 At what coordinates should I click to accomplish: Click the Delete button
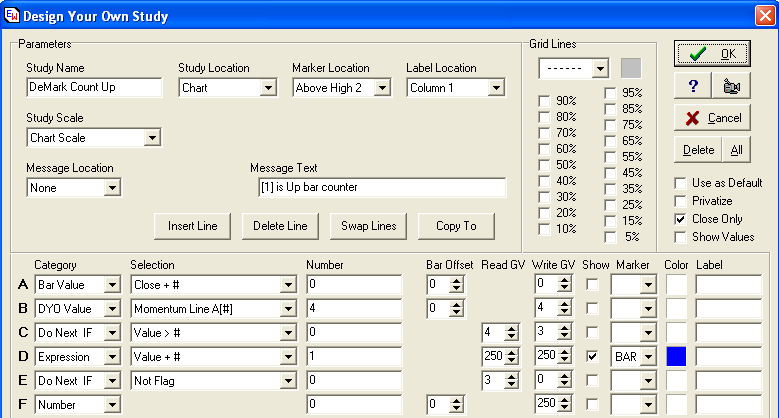click(698, 150)
